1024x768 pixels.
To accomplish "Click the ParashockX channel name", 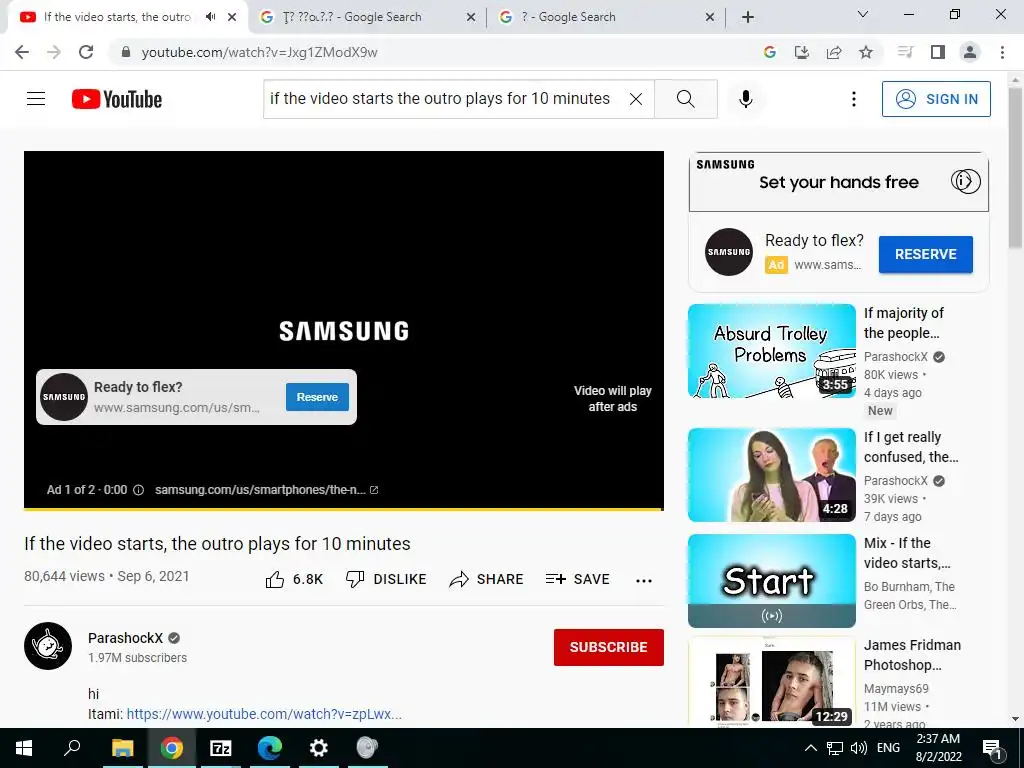I will [125, 638].
